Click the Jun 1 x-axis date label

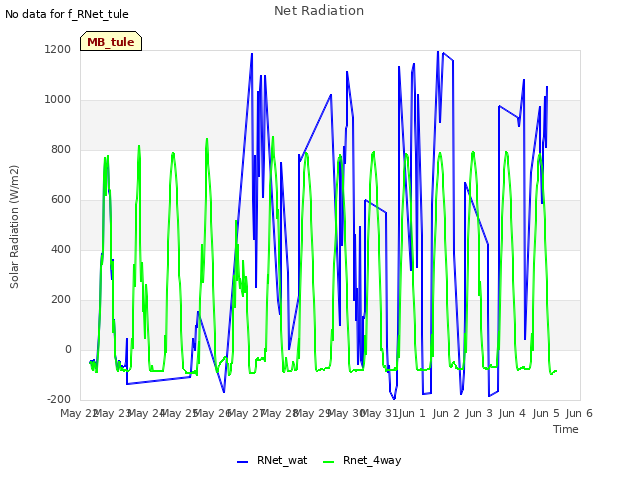point(412,413)
